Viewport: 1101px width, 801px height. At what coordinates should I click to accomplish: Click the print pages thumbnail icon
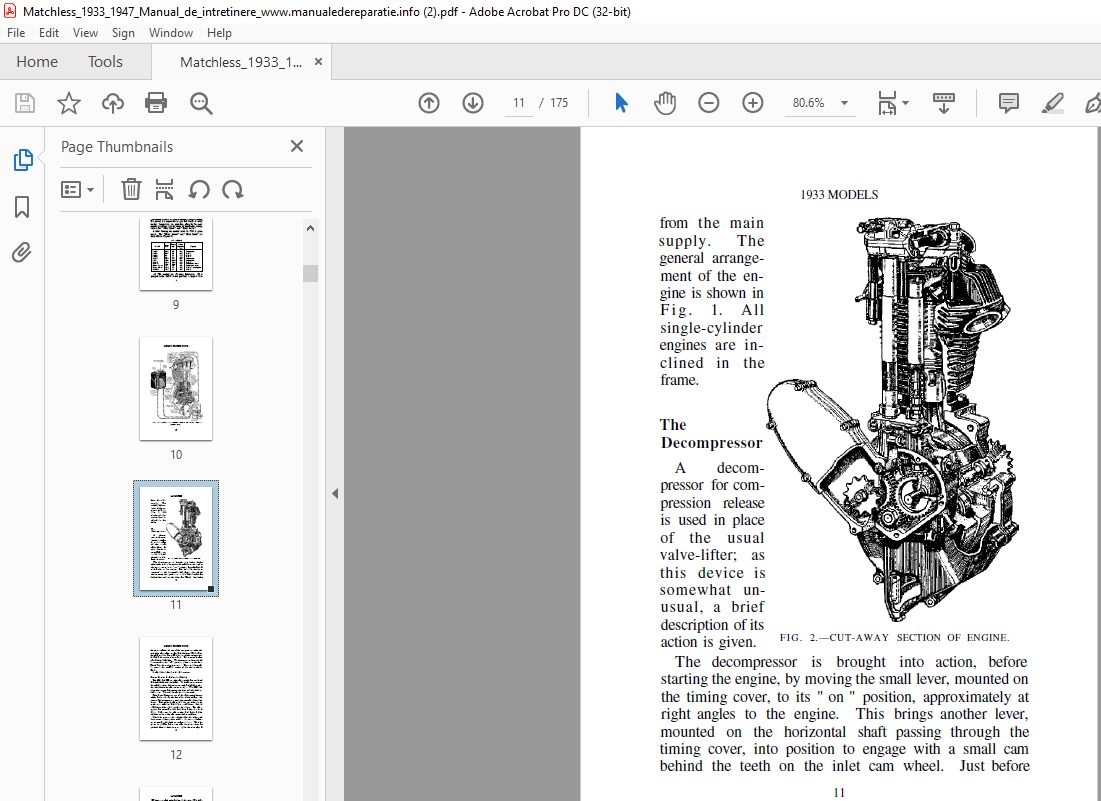164,190
